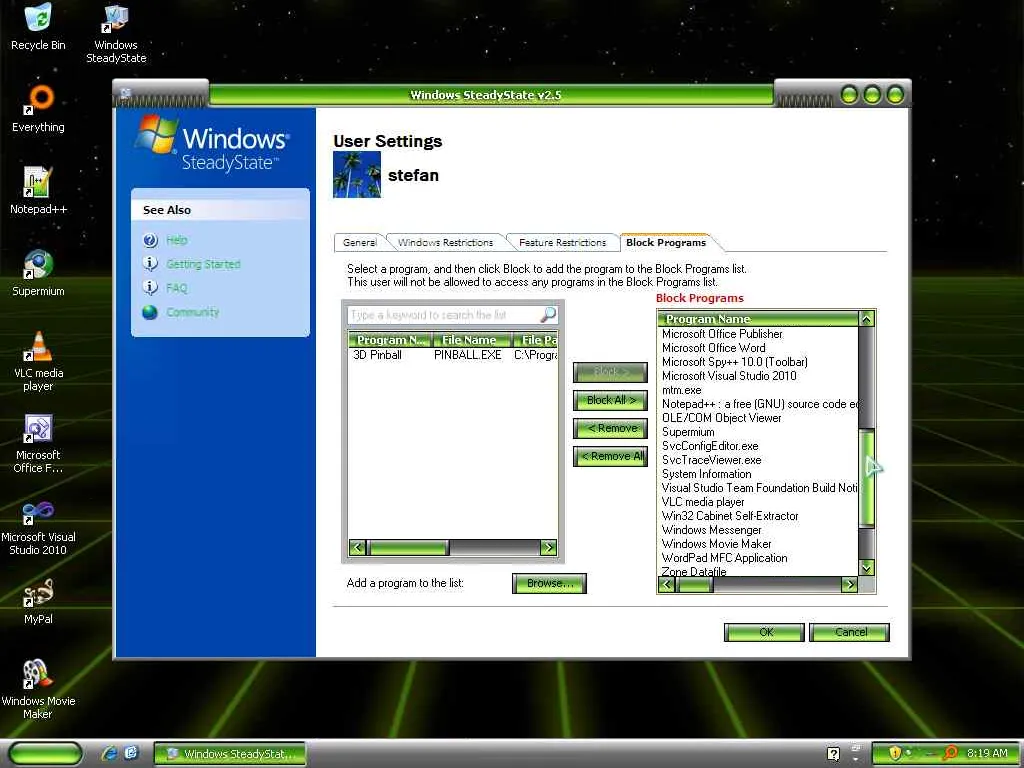Screen dimensions: 1024x768
Task: Open the Supermium desktop shortcut
Action: coord(38,273)
